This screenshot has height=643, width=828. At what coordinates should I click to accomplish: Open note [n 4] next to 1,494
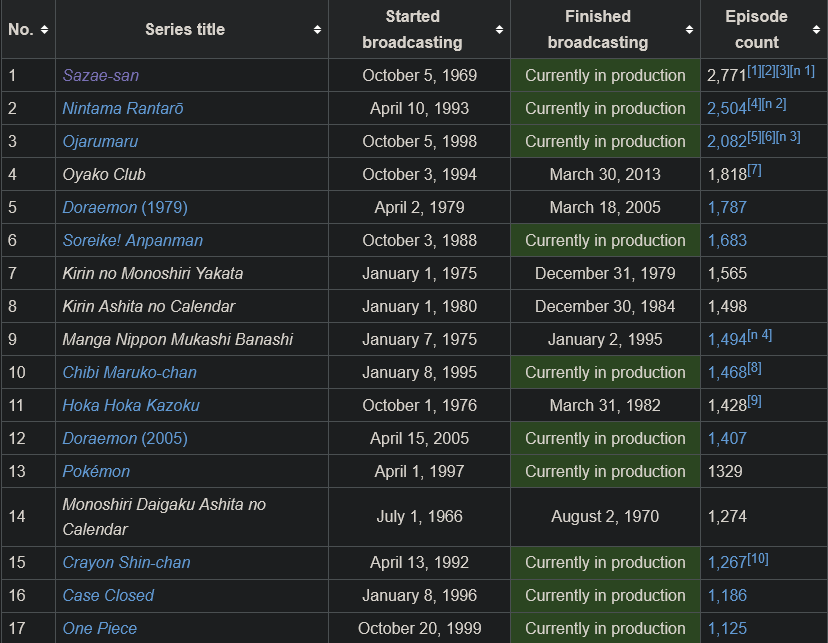pos(760,335)
